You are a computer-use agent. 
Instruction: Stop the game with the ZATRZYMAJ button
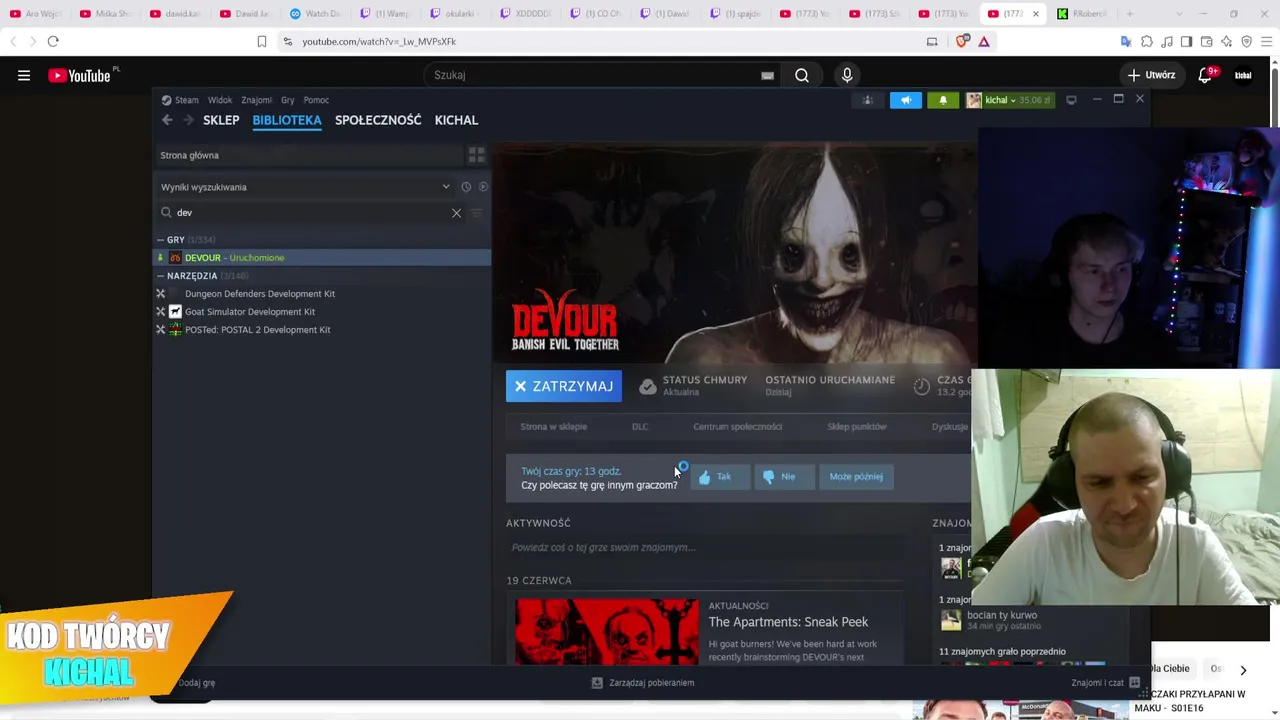point(564,386)
